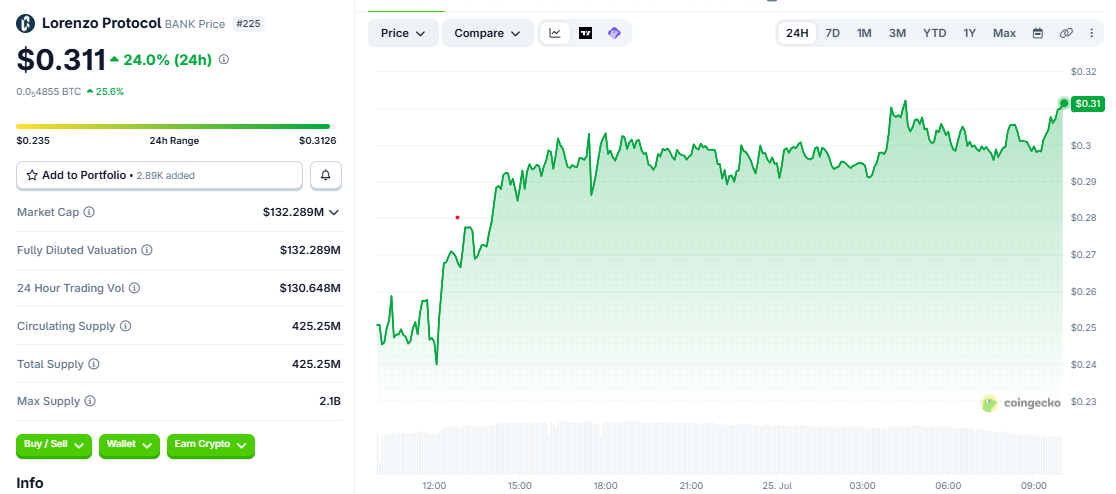Click the $0.235 24h low value

31,141
